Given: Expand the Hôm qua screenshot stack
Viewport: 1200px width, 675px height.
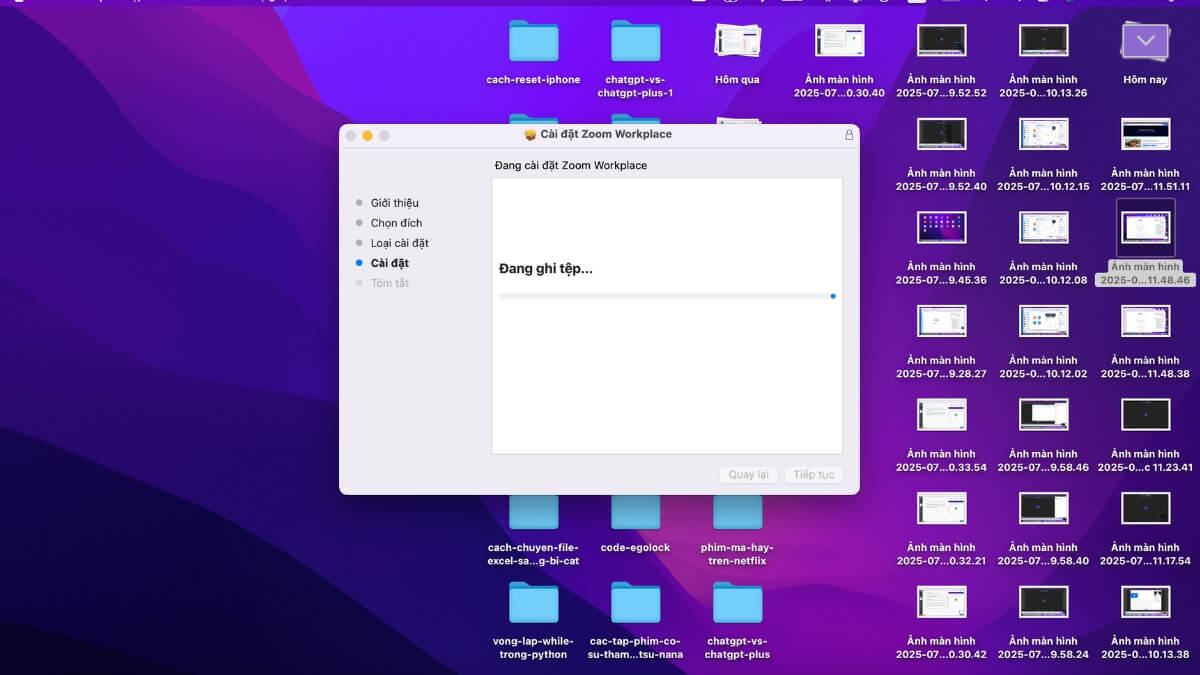Looking at the screenshot, I should point(737,41).
